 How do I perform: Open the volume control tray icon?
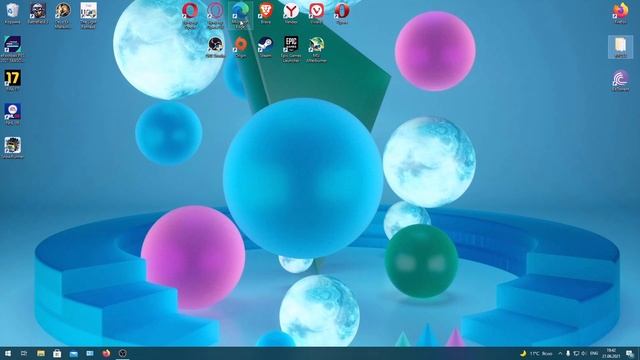(584, 353)
